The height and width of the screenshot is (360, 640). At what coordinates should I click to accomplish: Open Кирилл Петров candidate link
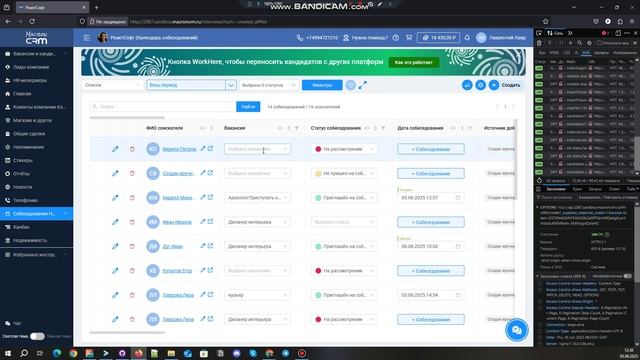tap(179, 149)
